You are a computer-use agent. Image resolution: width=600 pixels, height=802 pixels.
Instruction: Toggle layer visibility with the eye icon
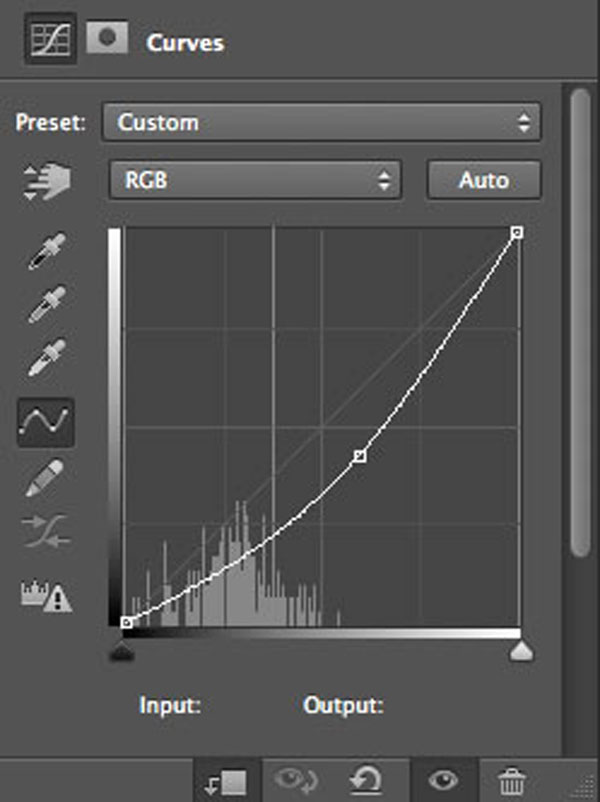coord(443,781)
